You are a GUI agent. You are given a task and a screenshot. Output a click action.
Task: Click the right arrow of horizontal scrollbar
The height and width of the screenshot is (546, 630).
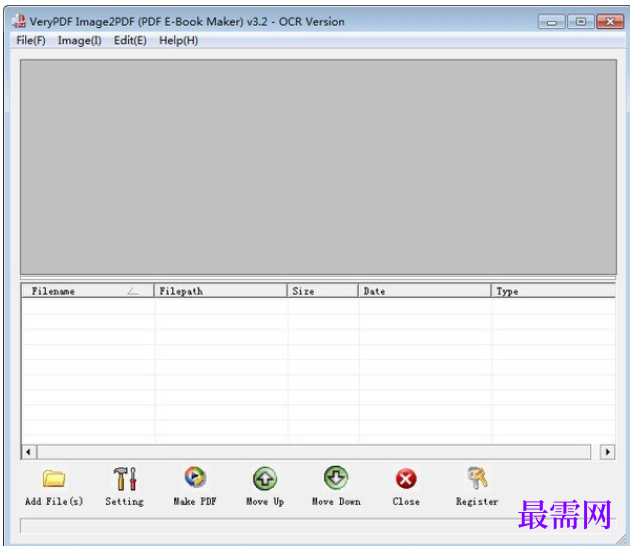tap(608, 452)
